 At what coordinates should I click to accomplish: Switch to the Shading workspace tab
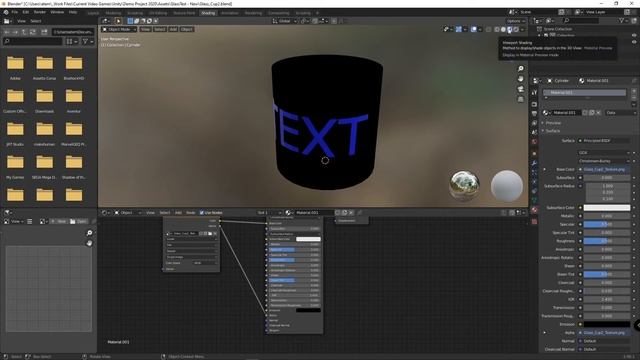(208, 13)
